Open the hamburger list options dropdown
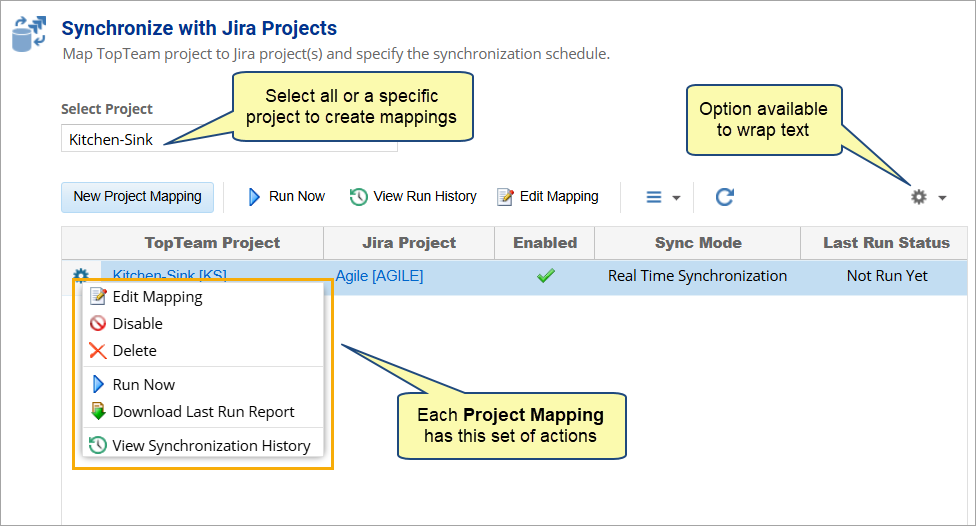This screenshot has width=976, height=526. (662, 197)
